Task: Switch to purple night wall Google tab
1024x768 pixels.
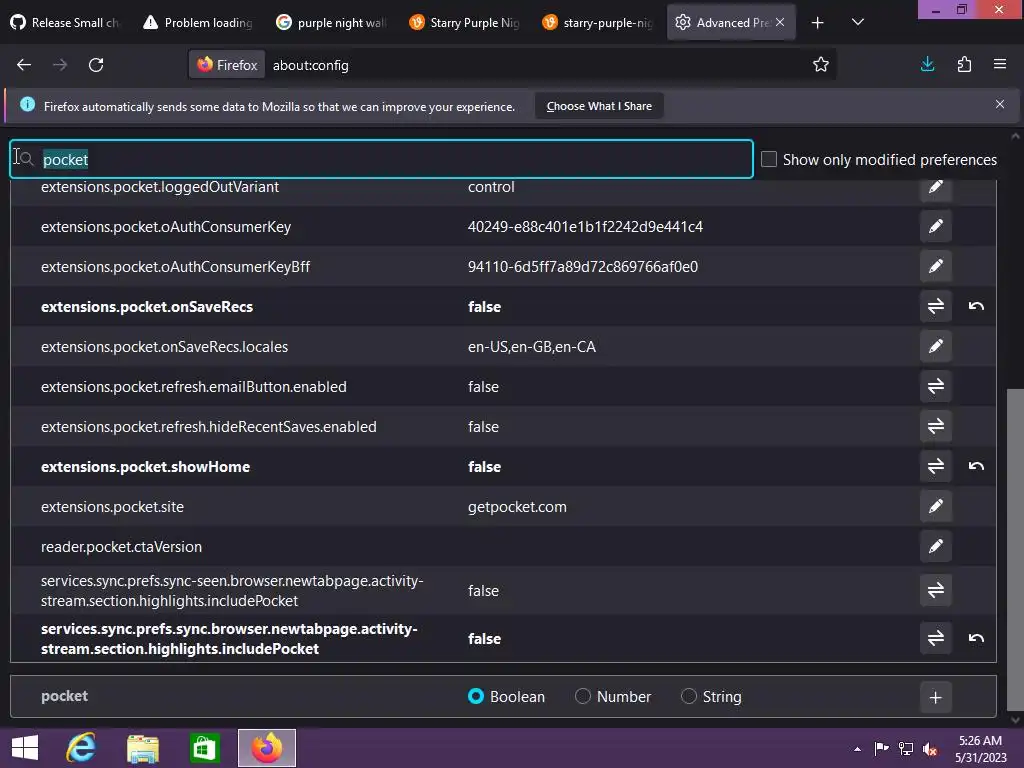Action: click(x=332, y=23)
